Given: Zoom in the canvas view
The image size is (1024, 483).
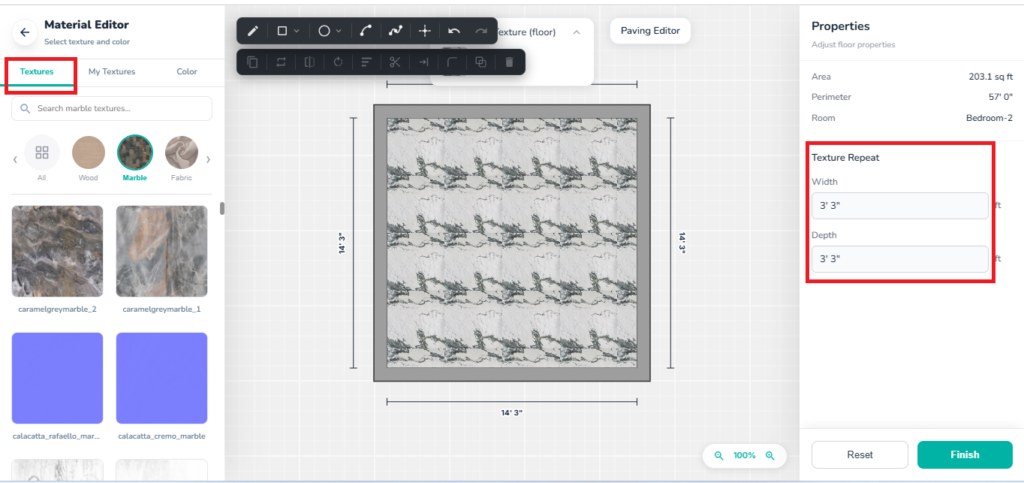Looking at the screenshot, I should pos(770,456).
